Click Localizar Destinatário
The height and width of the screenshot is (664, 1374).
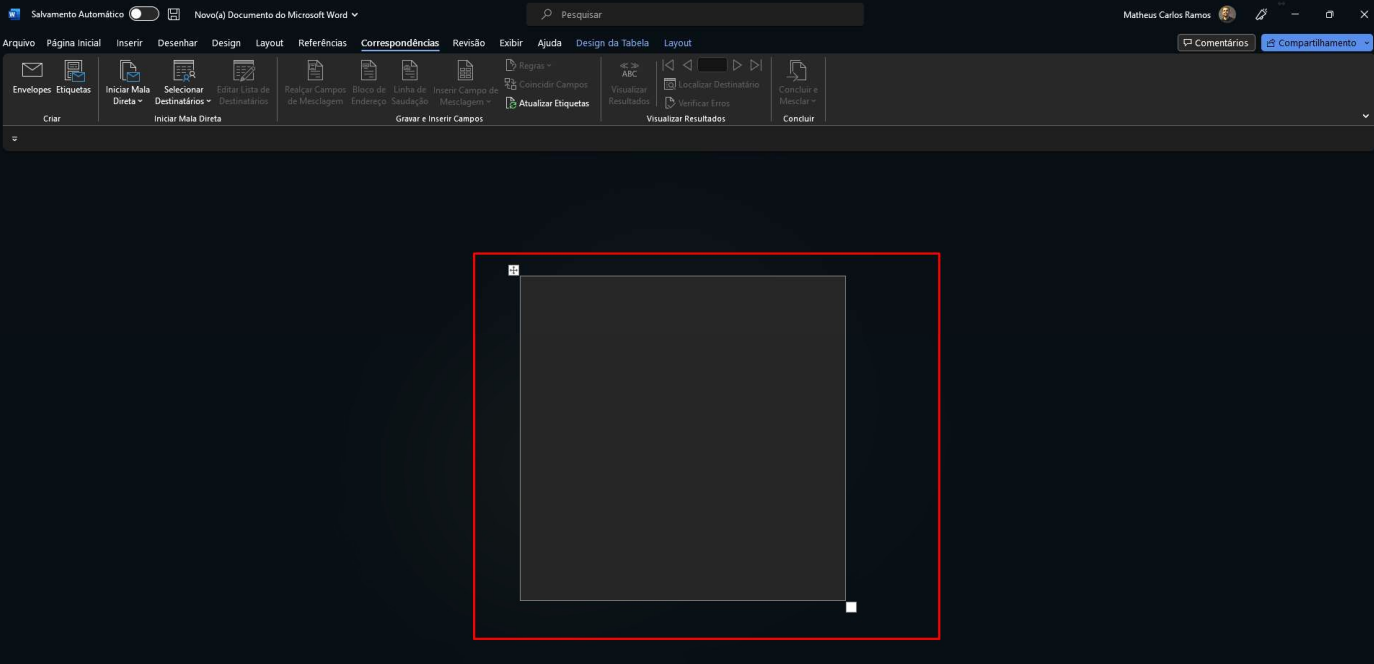712,84
